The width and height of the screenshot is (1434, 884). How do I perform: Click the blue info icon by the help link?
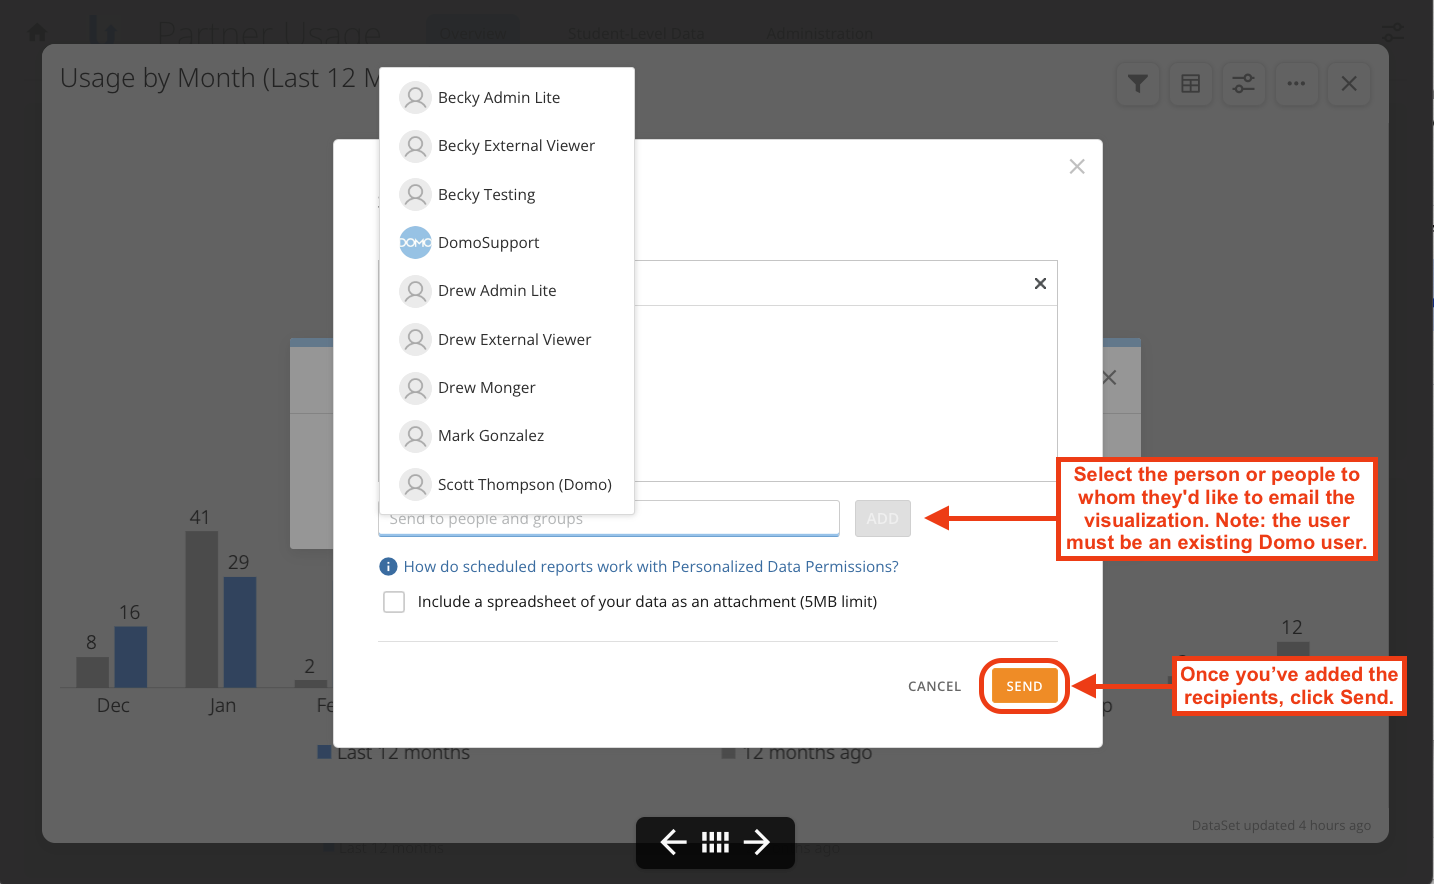(388, 567)
